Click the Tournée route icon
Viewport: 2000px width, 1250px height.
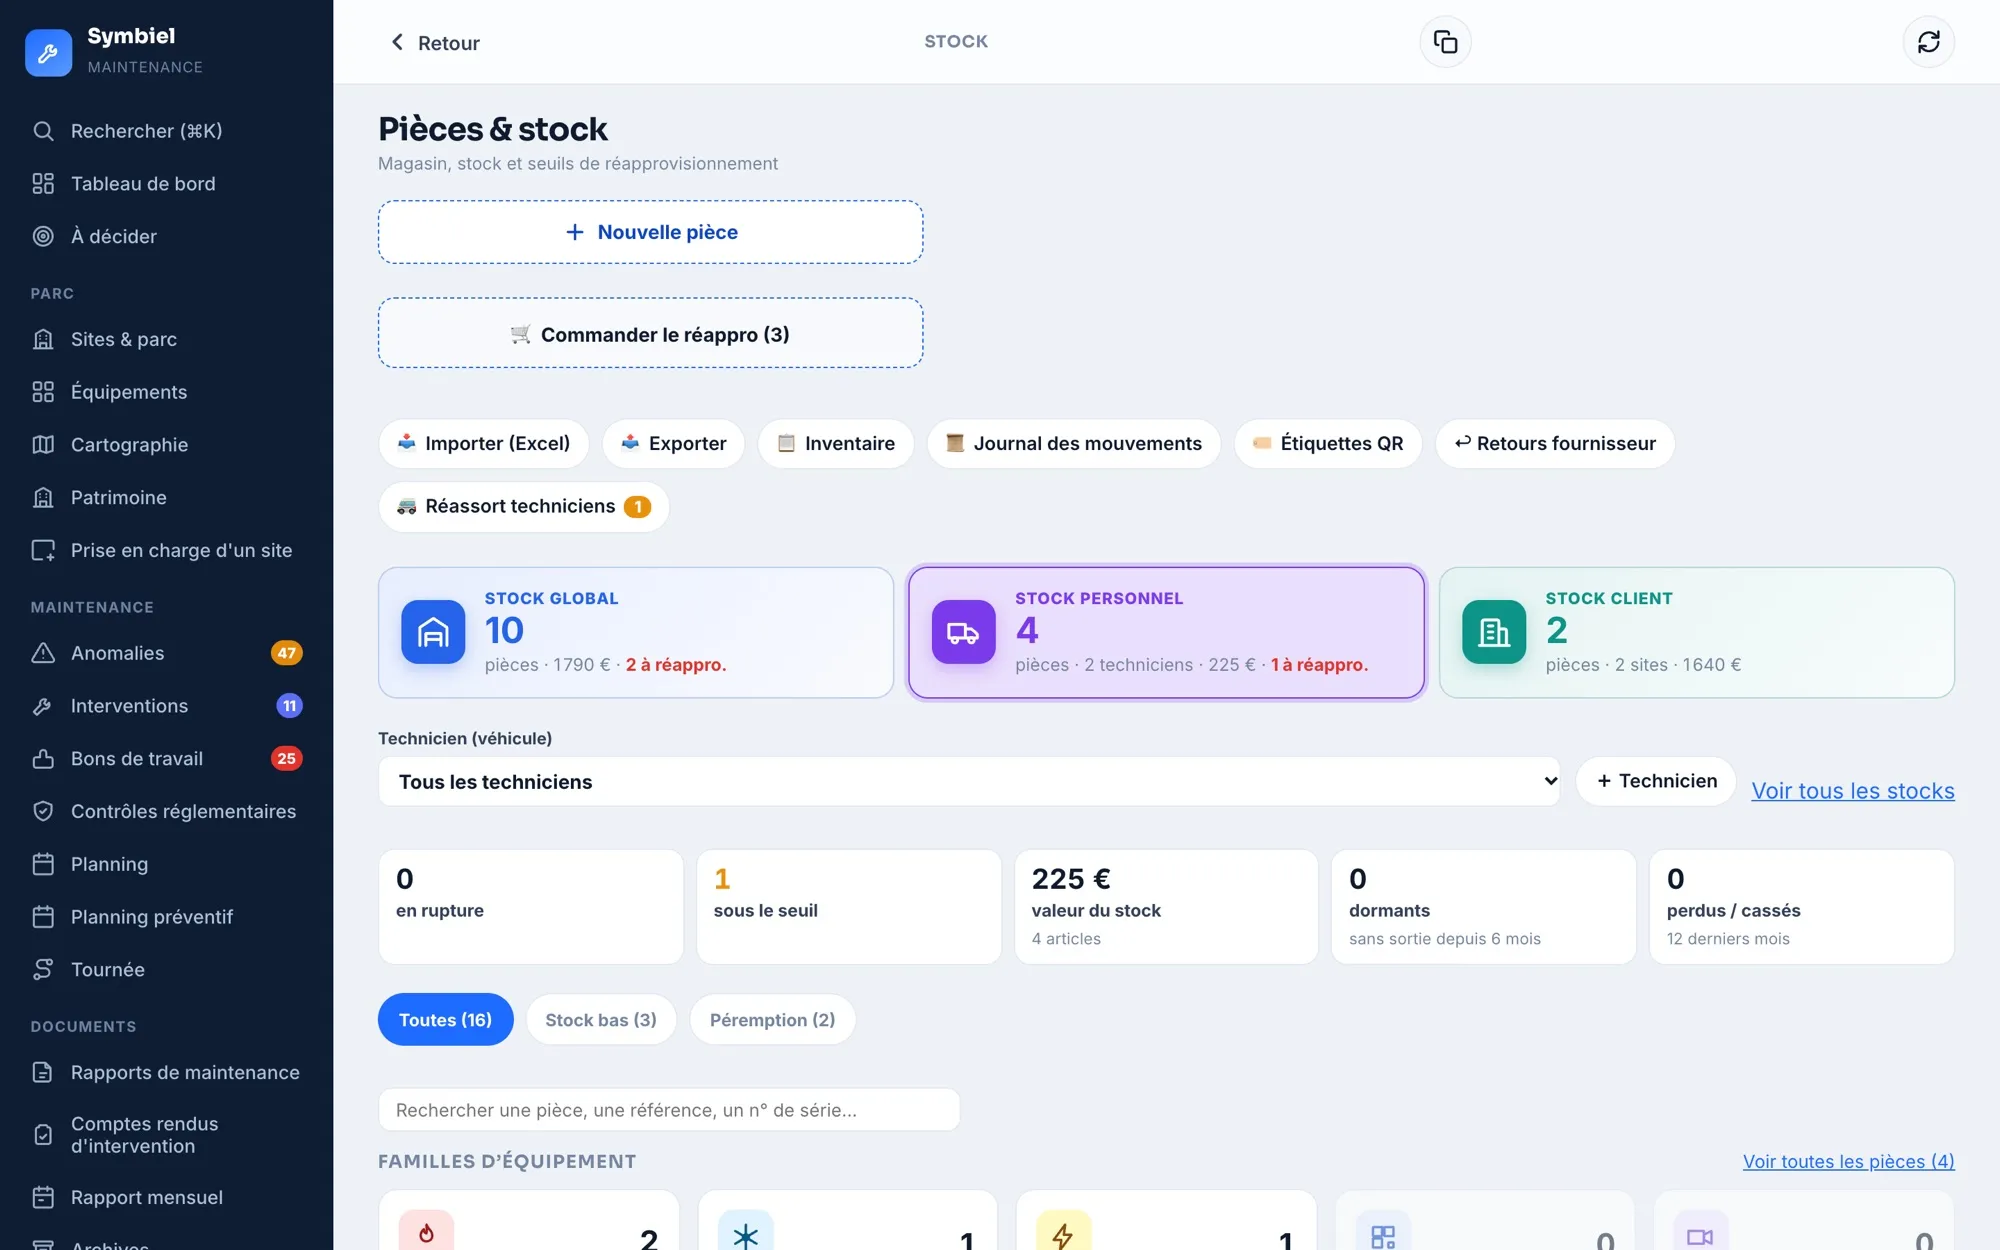43,970
